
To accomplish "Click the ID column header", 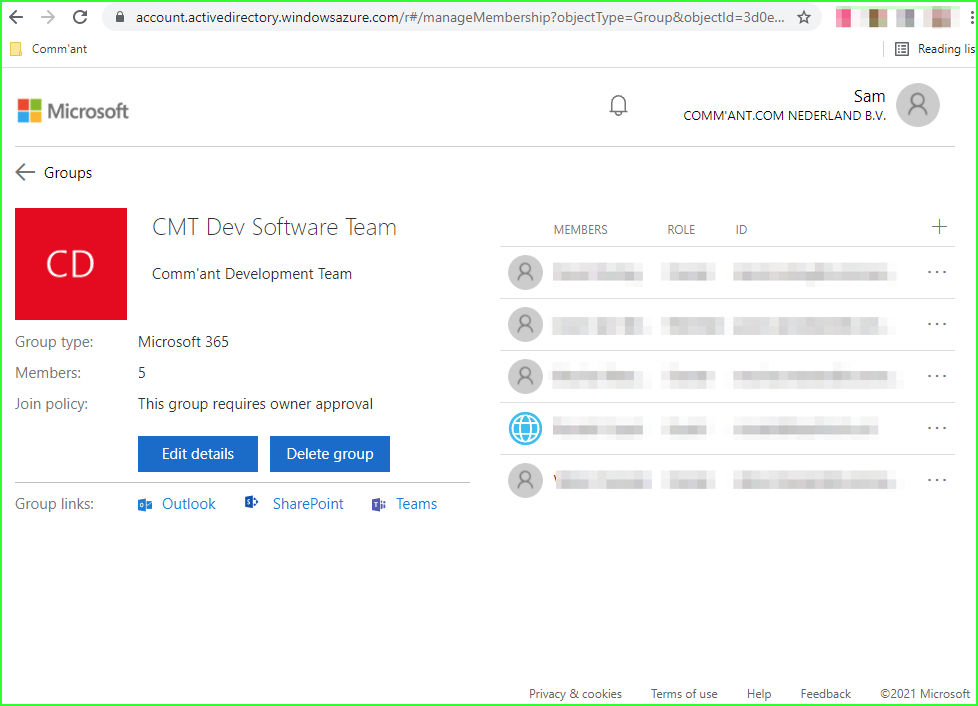I will coord(741,230).
